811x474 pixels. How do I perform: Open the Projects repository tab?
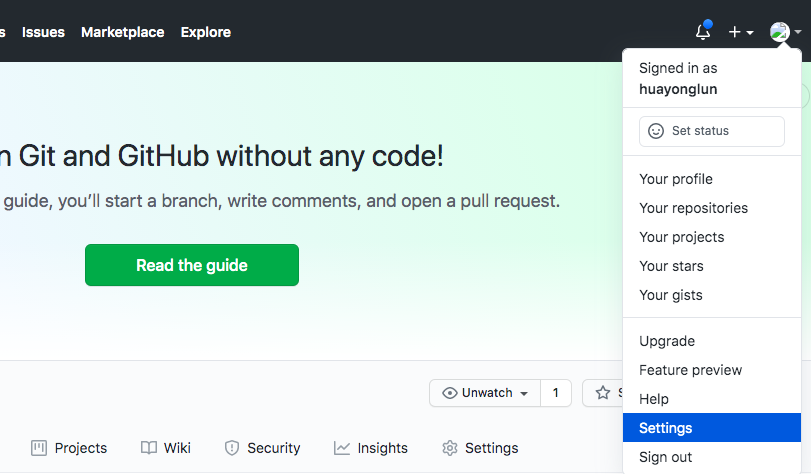click(x=69, y=448)
